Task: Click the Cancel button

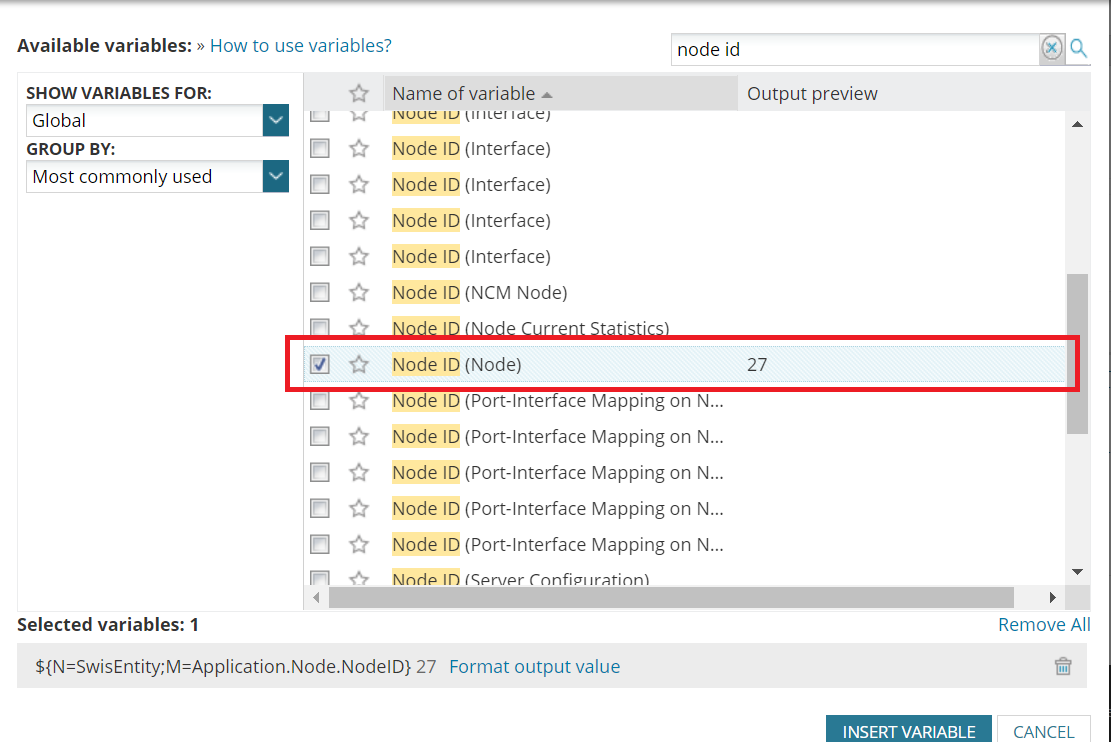Action: [x=1043, y=731]
